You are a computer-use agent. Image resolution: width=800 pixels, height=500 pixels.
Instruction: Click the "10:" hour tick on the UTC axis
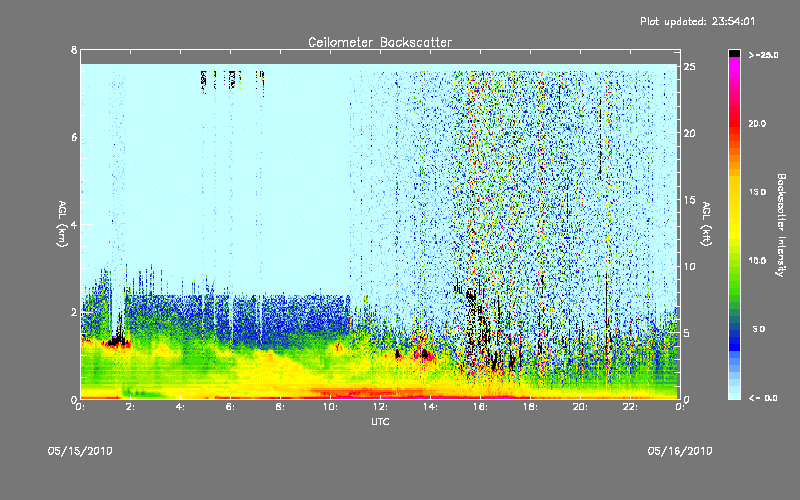coord(330,407)
